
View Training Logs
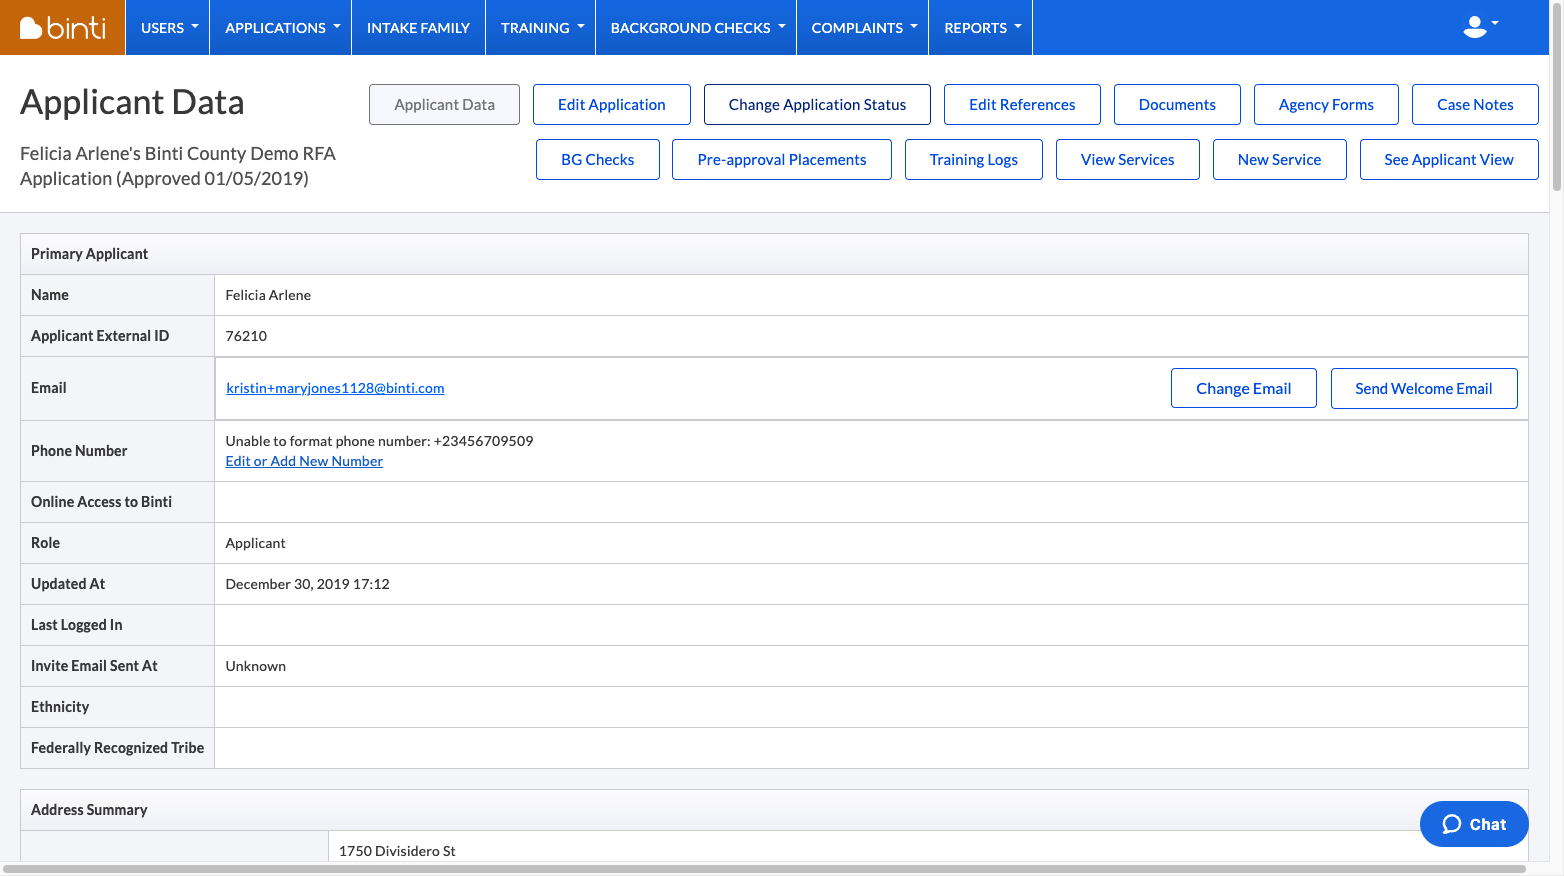point(974,160)
